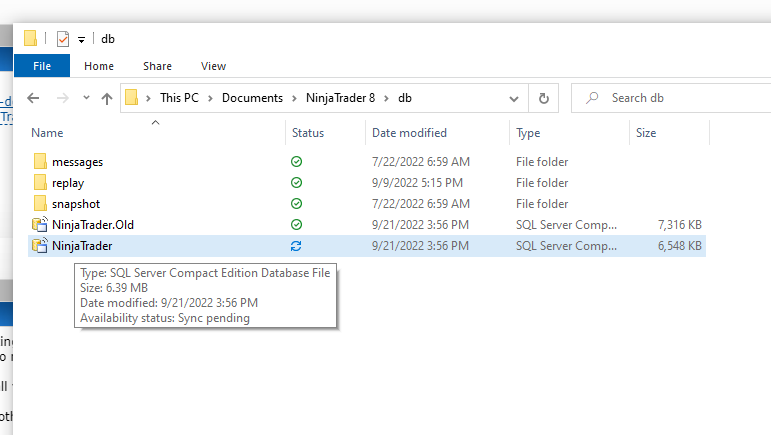
Task: Click sync pending icon for NinjaTrader
Action: [x=296, y=246]
